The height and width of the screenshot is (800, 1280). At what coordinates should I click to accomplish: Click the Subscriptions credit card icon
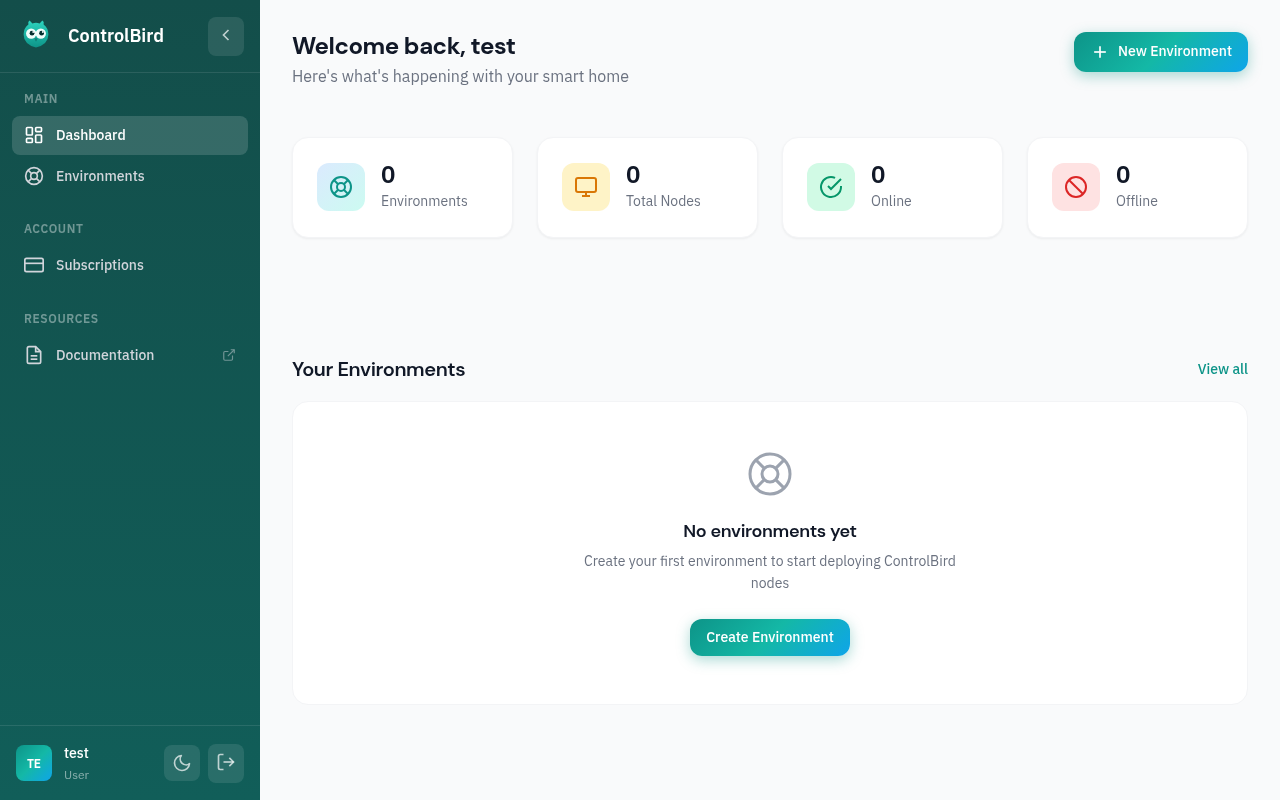coord(34,265)
